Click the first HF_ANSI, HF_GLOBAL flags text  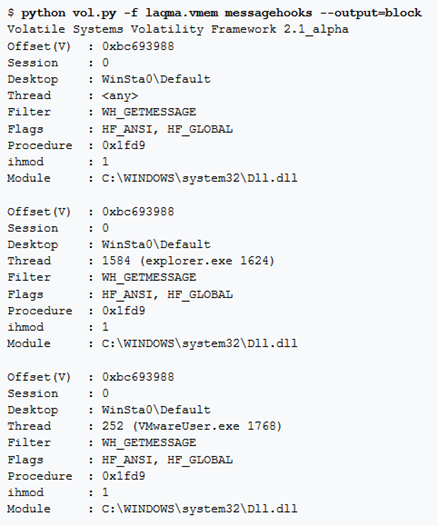point(167,129)
